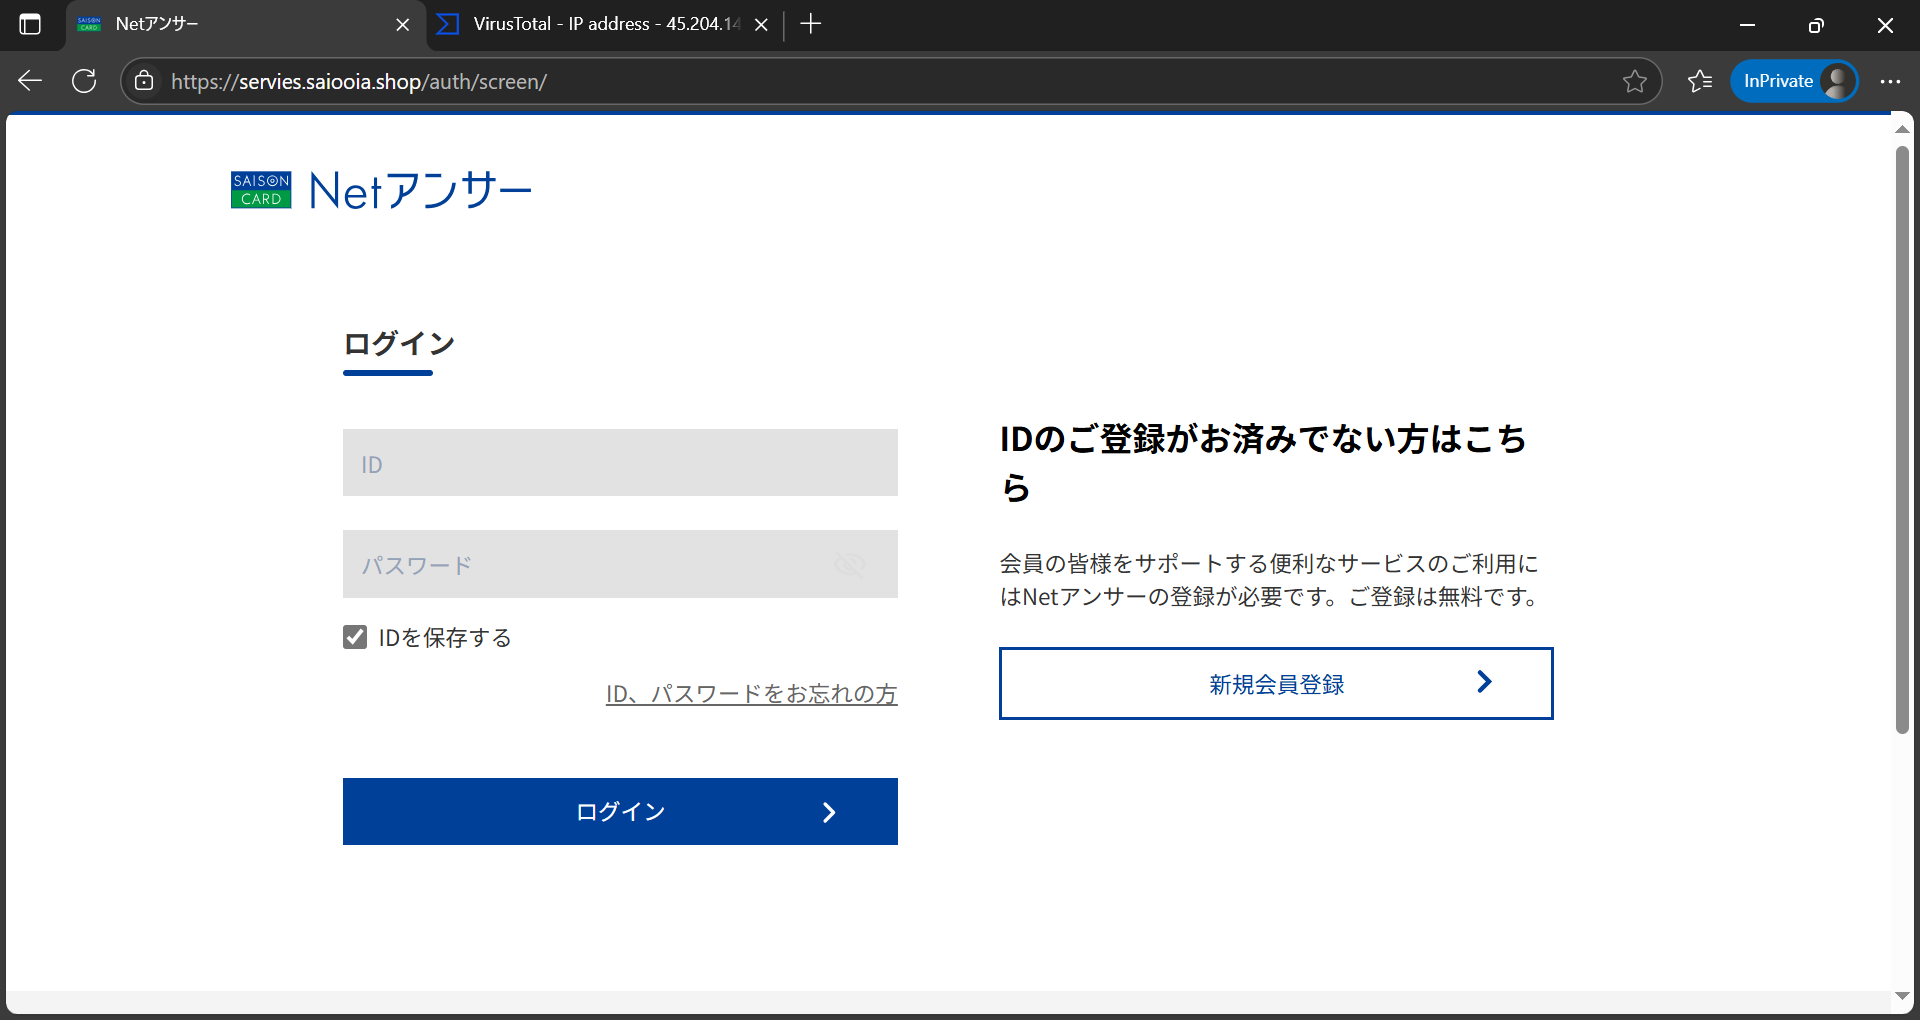Select the ログイン heading tab
The image size is (1920, 1020).
tap(399, 345)
